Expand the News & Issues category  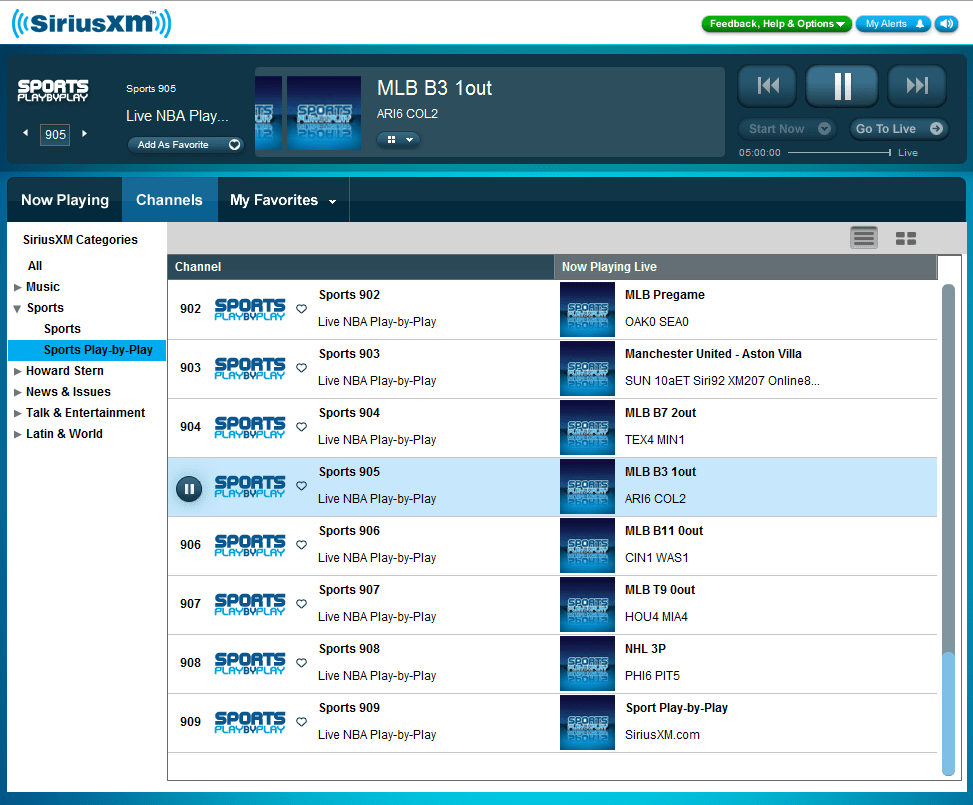18,392
